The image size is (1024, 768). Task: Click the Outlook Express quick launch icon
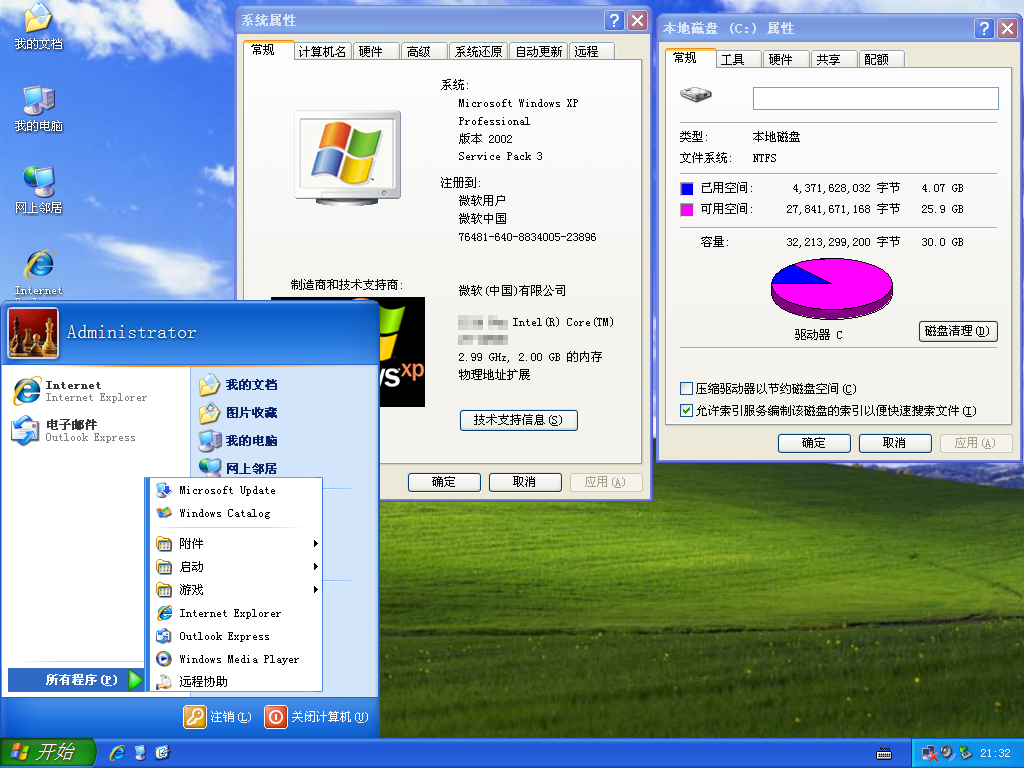click(163, 753)
